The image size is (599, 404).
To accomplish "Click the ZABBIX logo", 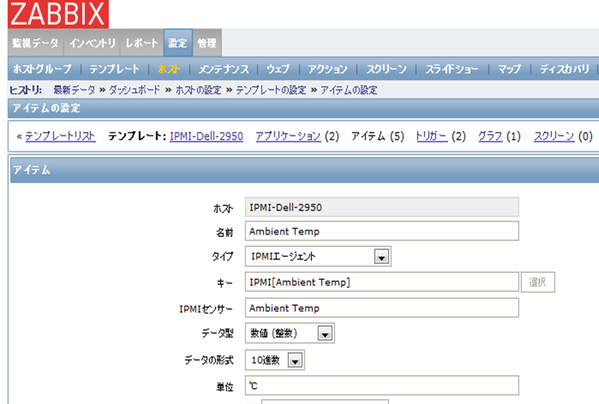I will [x=58, y=14].
